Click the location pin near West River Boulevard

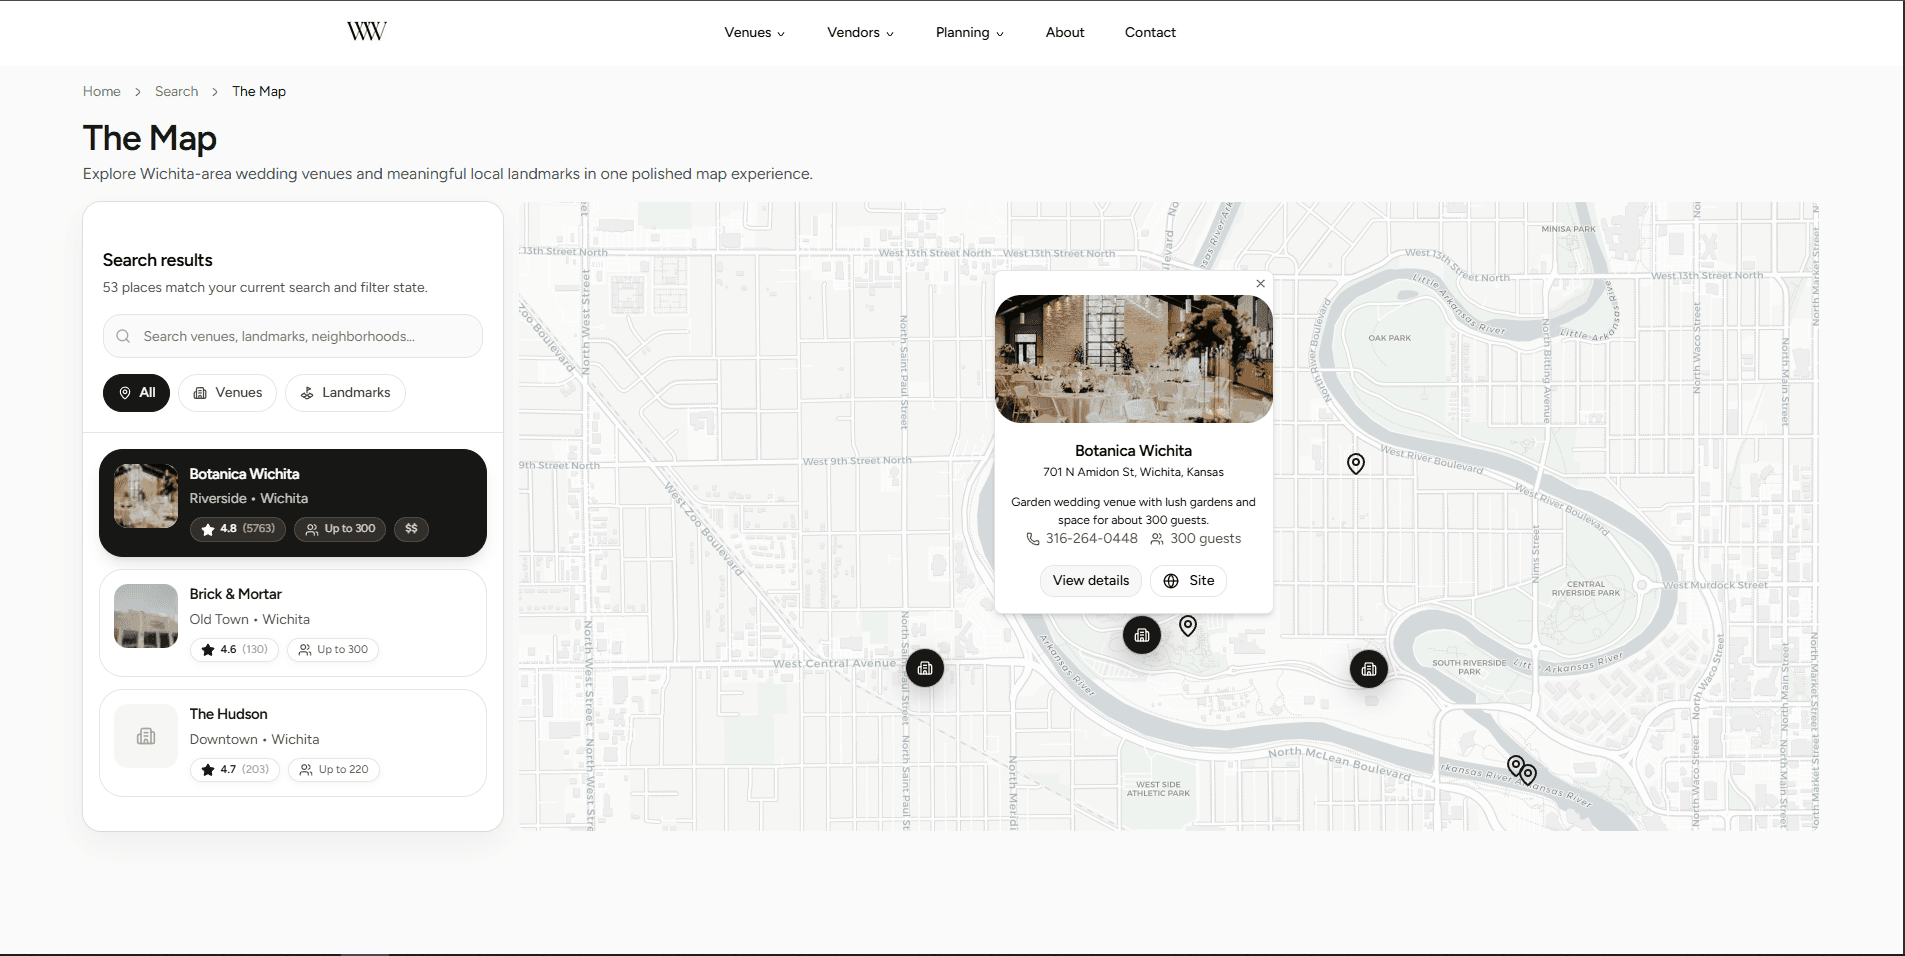tap(1356, 463)
